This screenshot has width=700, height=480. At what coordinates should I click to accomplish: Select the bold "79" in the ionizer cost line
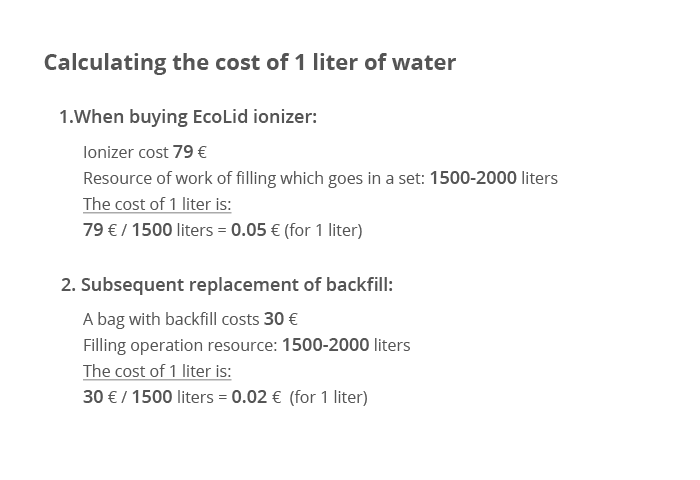point(183,152)
